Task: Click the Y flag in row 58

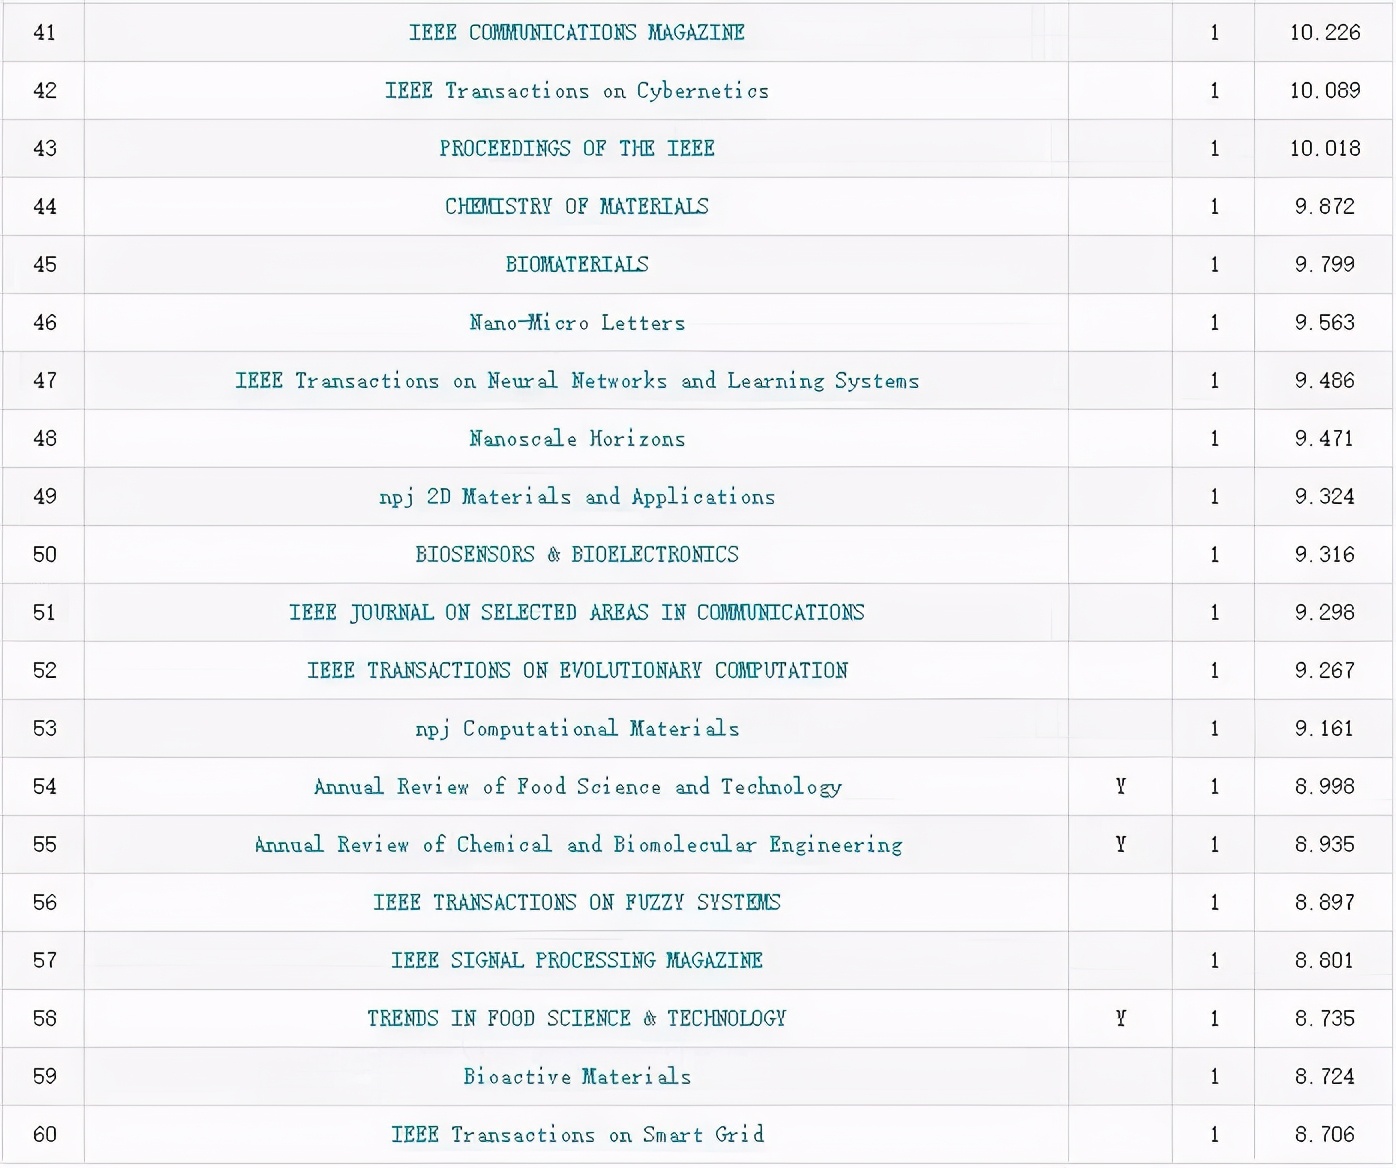Action: [x=1121, y=1018]
